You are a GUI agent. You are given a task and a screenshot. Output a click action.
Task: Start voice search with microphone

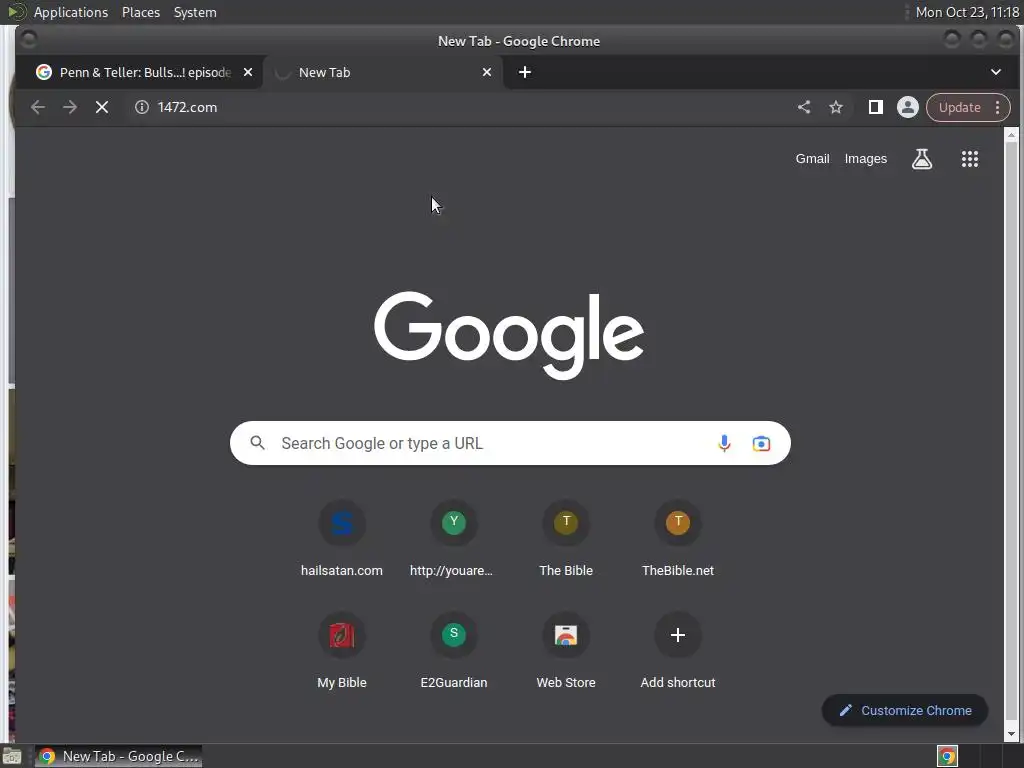tap(724, 443)
